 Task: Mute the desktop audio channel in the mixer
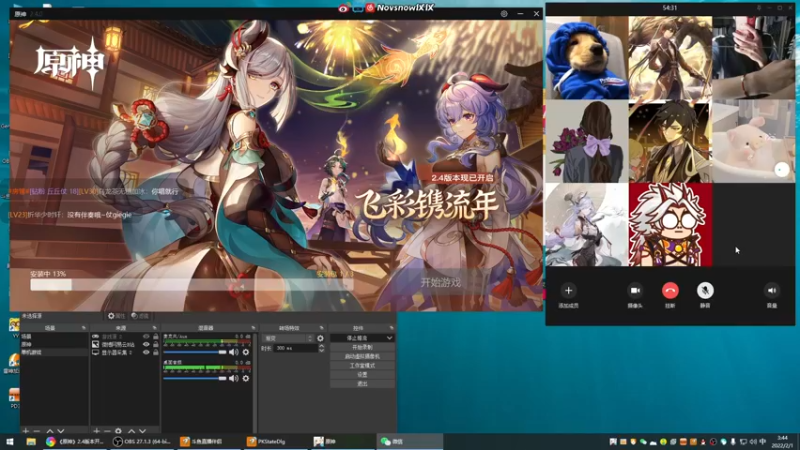[x=234, y=378]
